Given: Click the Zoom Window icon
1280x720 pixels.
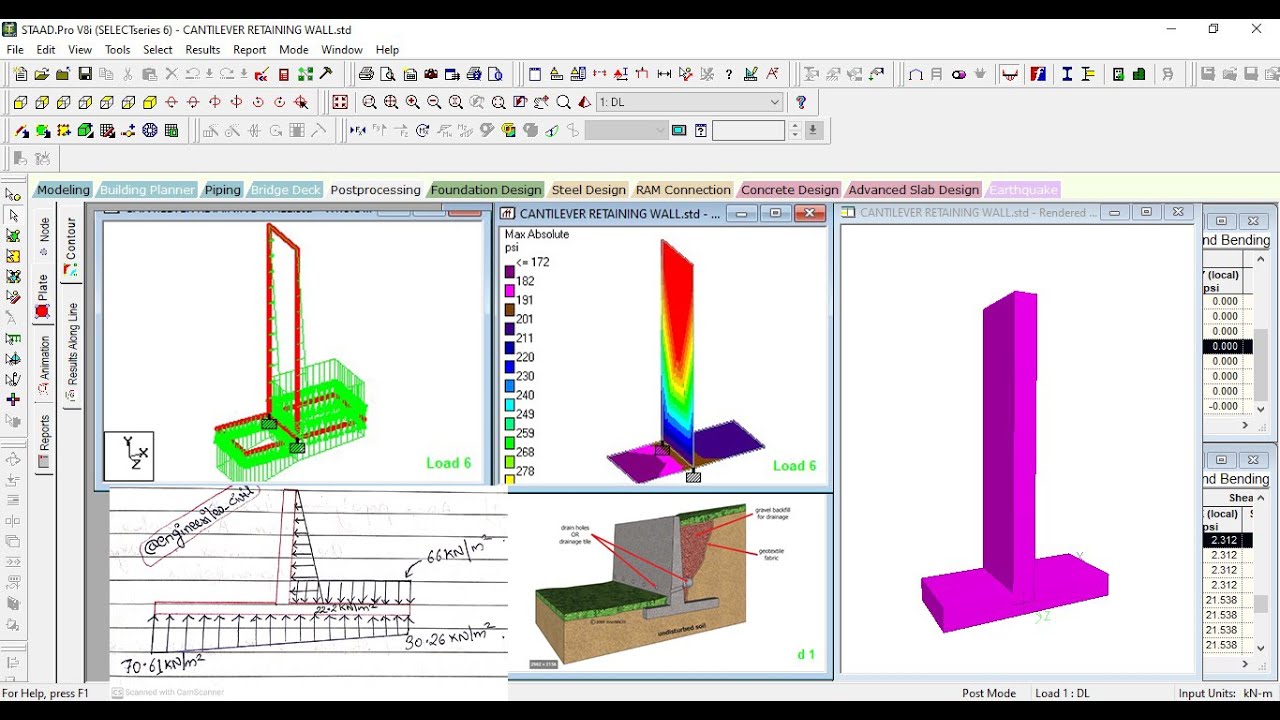Looking at the screenshot, I should [x=370, y=102].
